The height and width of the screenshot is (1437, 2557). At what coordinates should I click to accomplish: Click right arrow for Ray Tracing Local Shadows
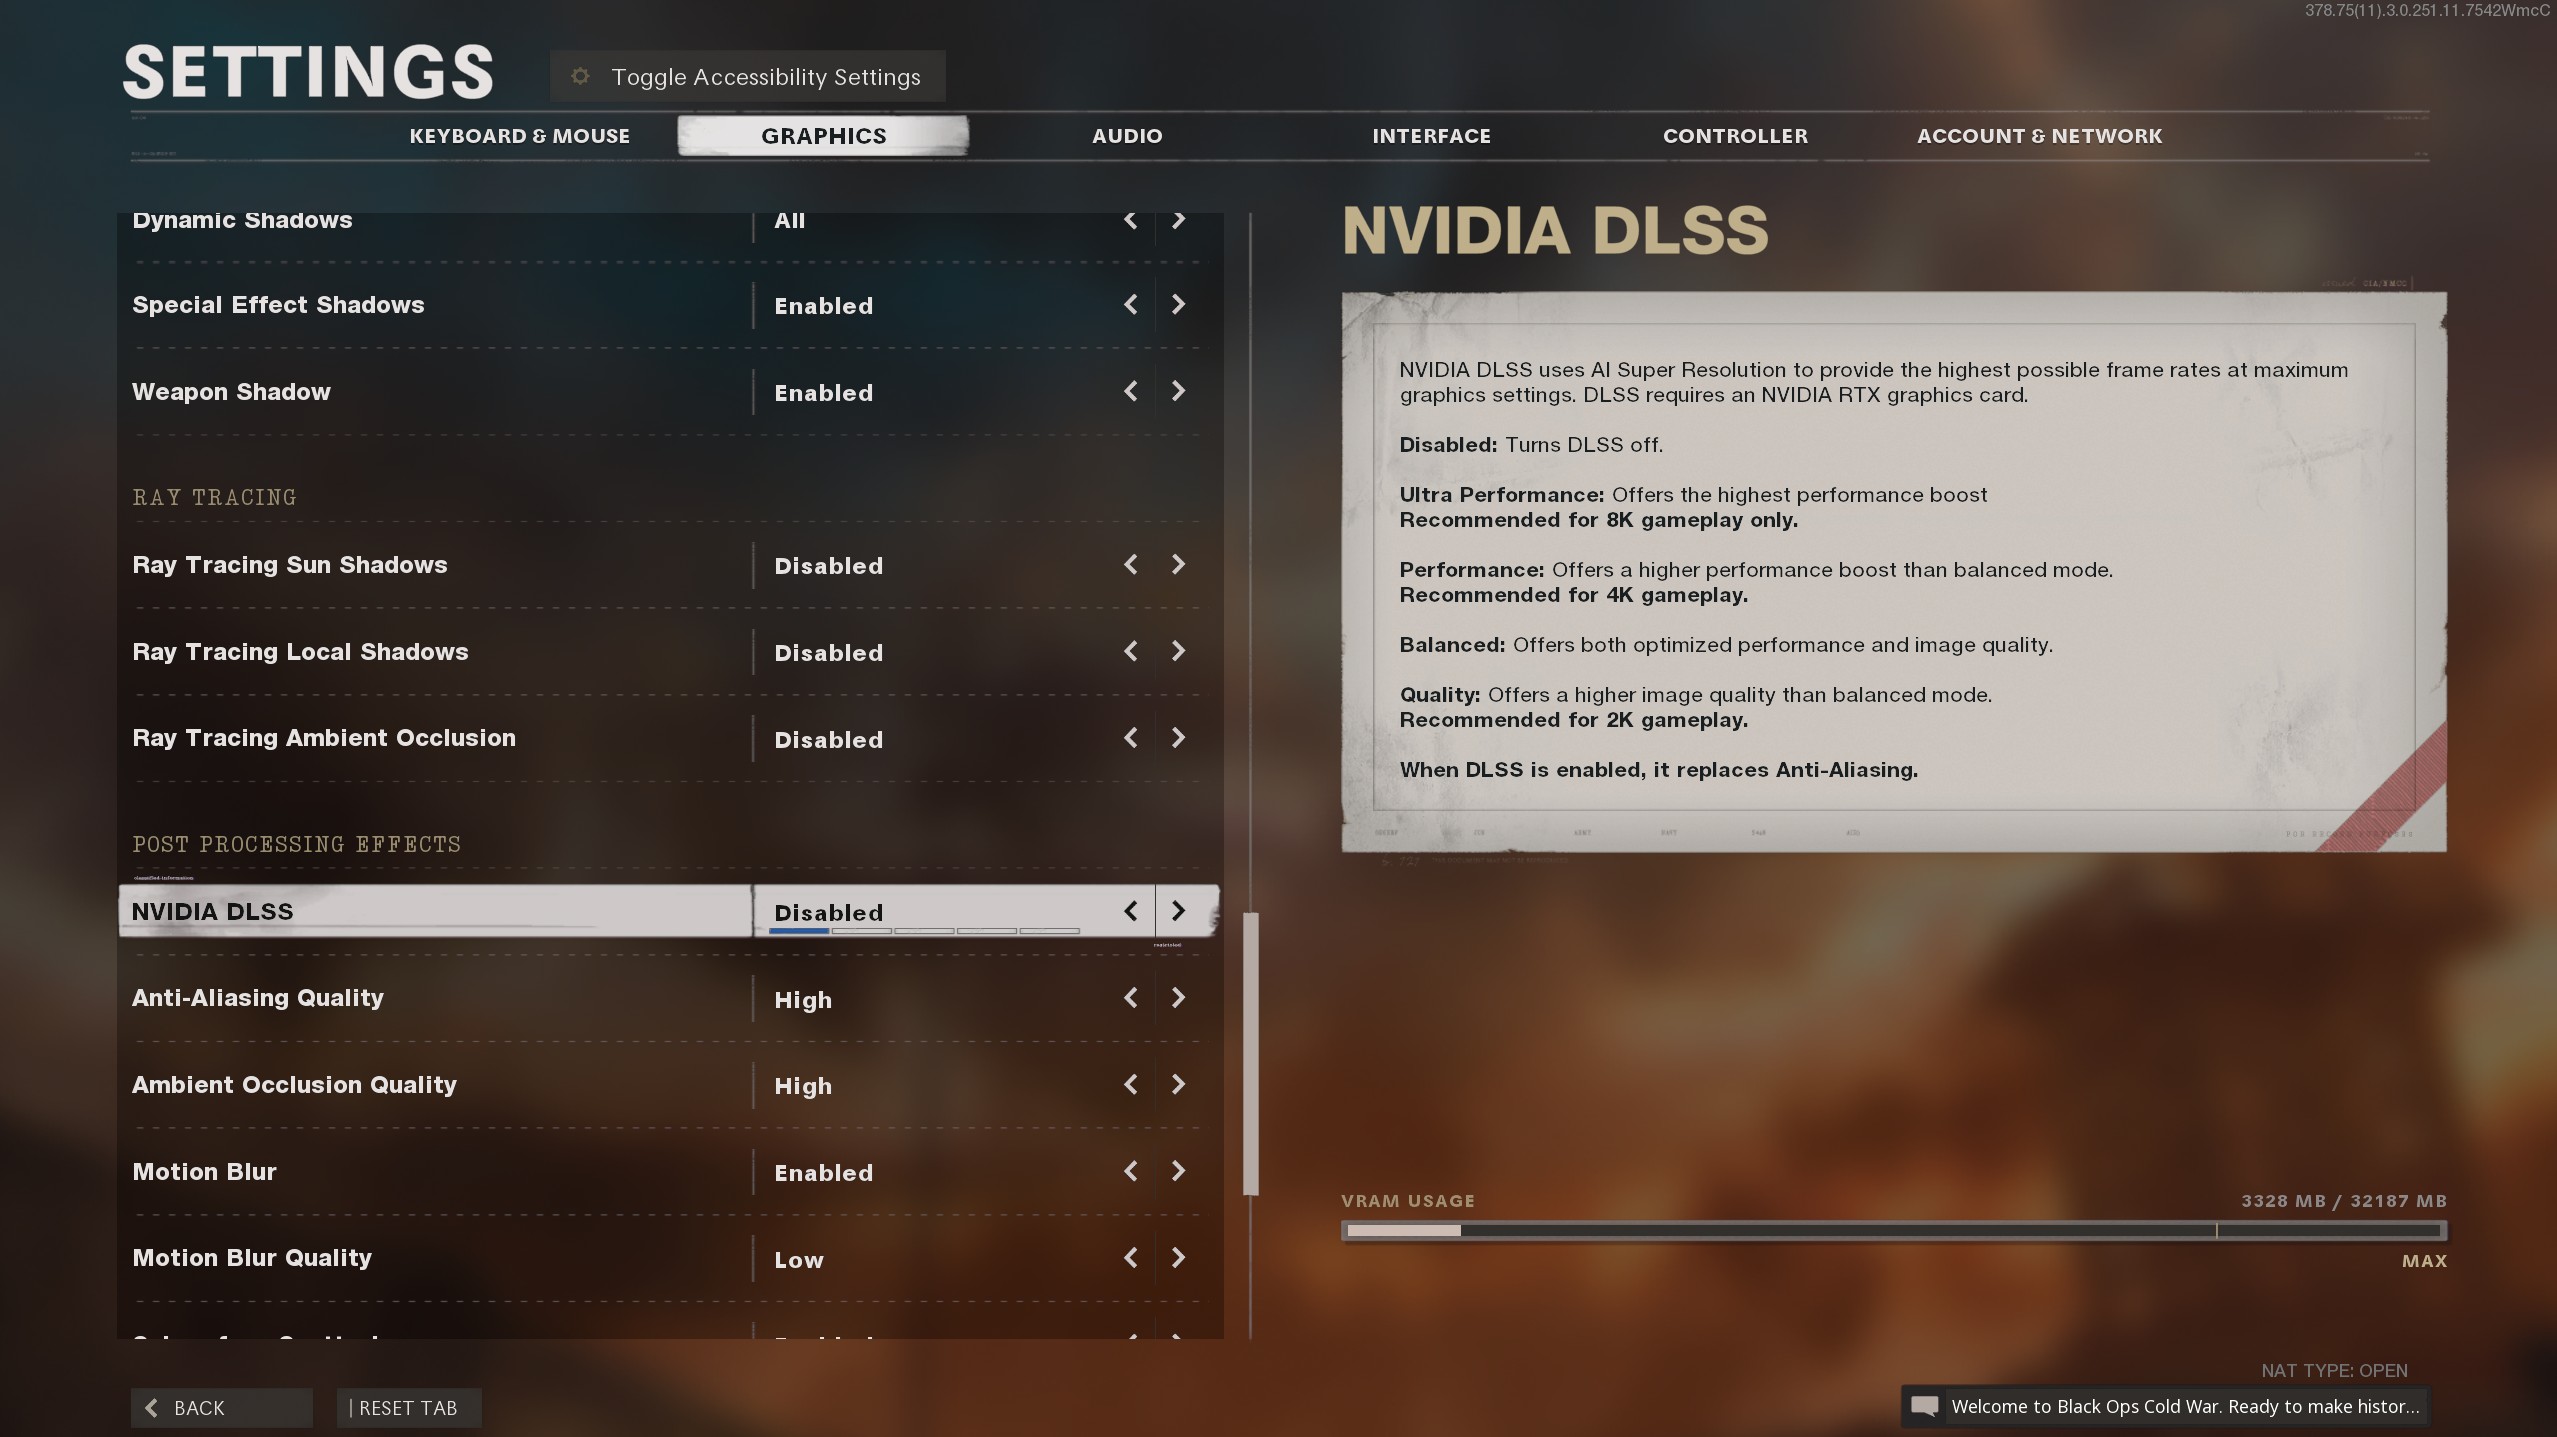(1178, 651)
